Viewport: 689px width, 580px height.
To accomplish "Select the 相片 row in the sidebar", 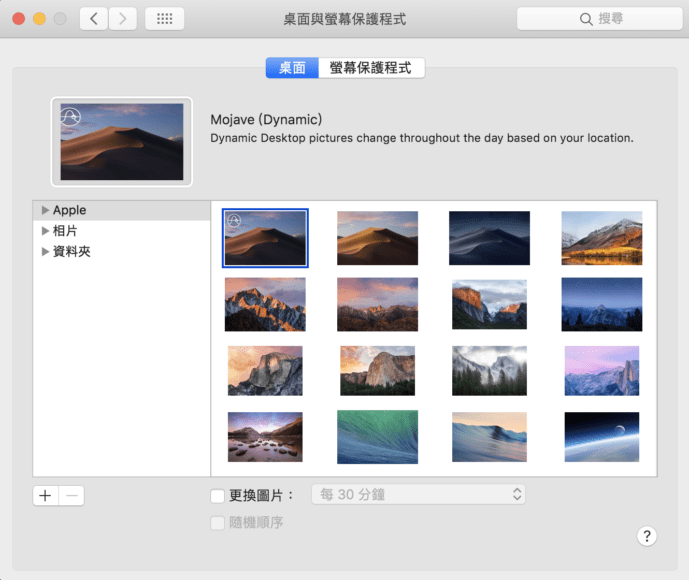I will (x=122, y=231).
